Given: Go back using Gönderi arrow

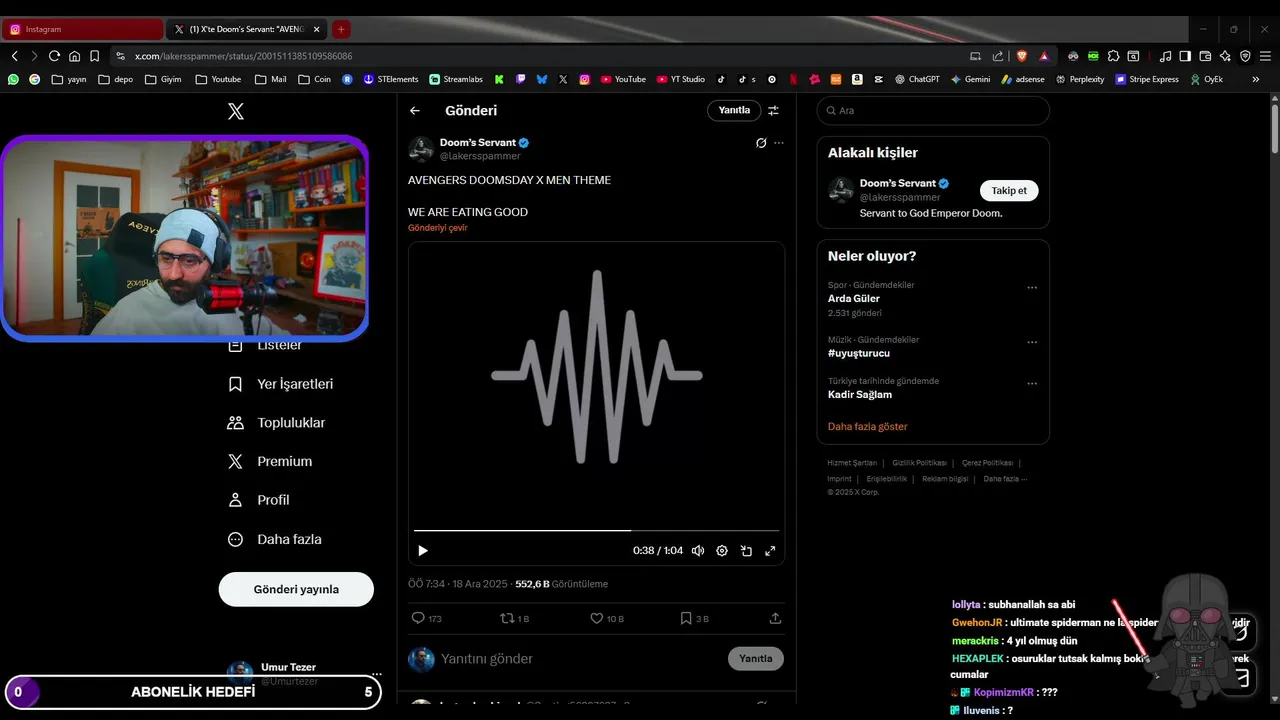Looking at the screenshot, I should pos(415,111).
